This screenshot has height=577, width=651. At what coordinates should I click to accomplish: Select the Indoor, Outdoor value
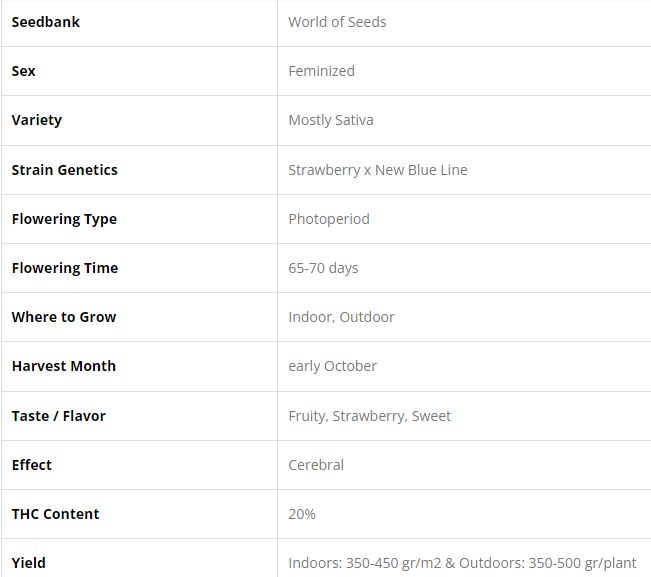341,317
